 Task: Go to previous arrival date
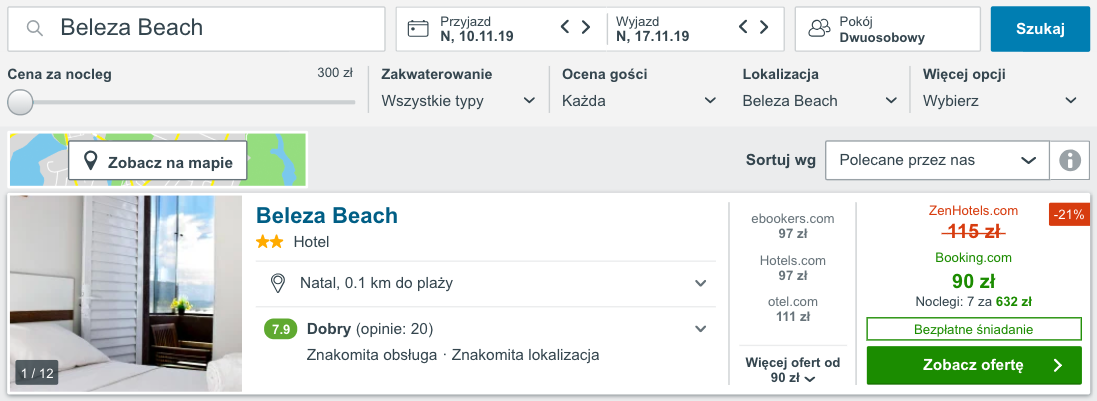click(x=565, y=28)
